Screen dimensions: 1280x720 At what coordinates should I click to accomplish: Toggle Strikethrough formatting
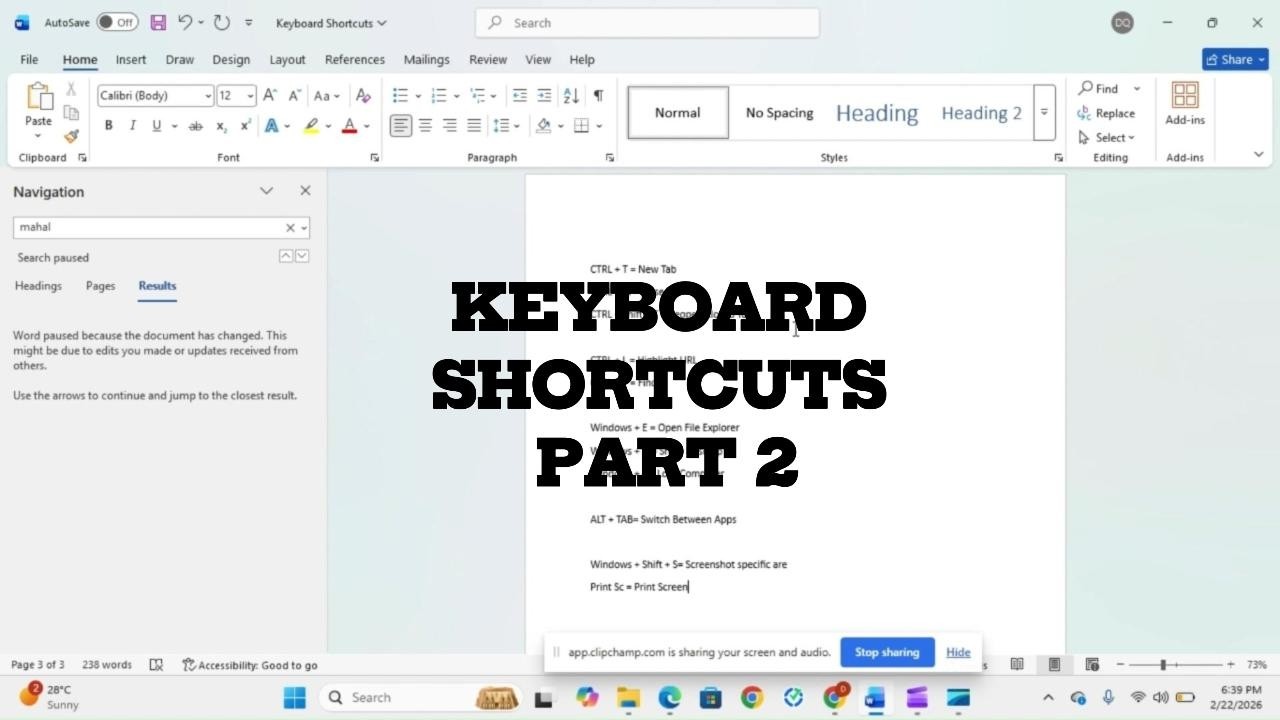(x=196, y=125)
